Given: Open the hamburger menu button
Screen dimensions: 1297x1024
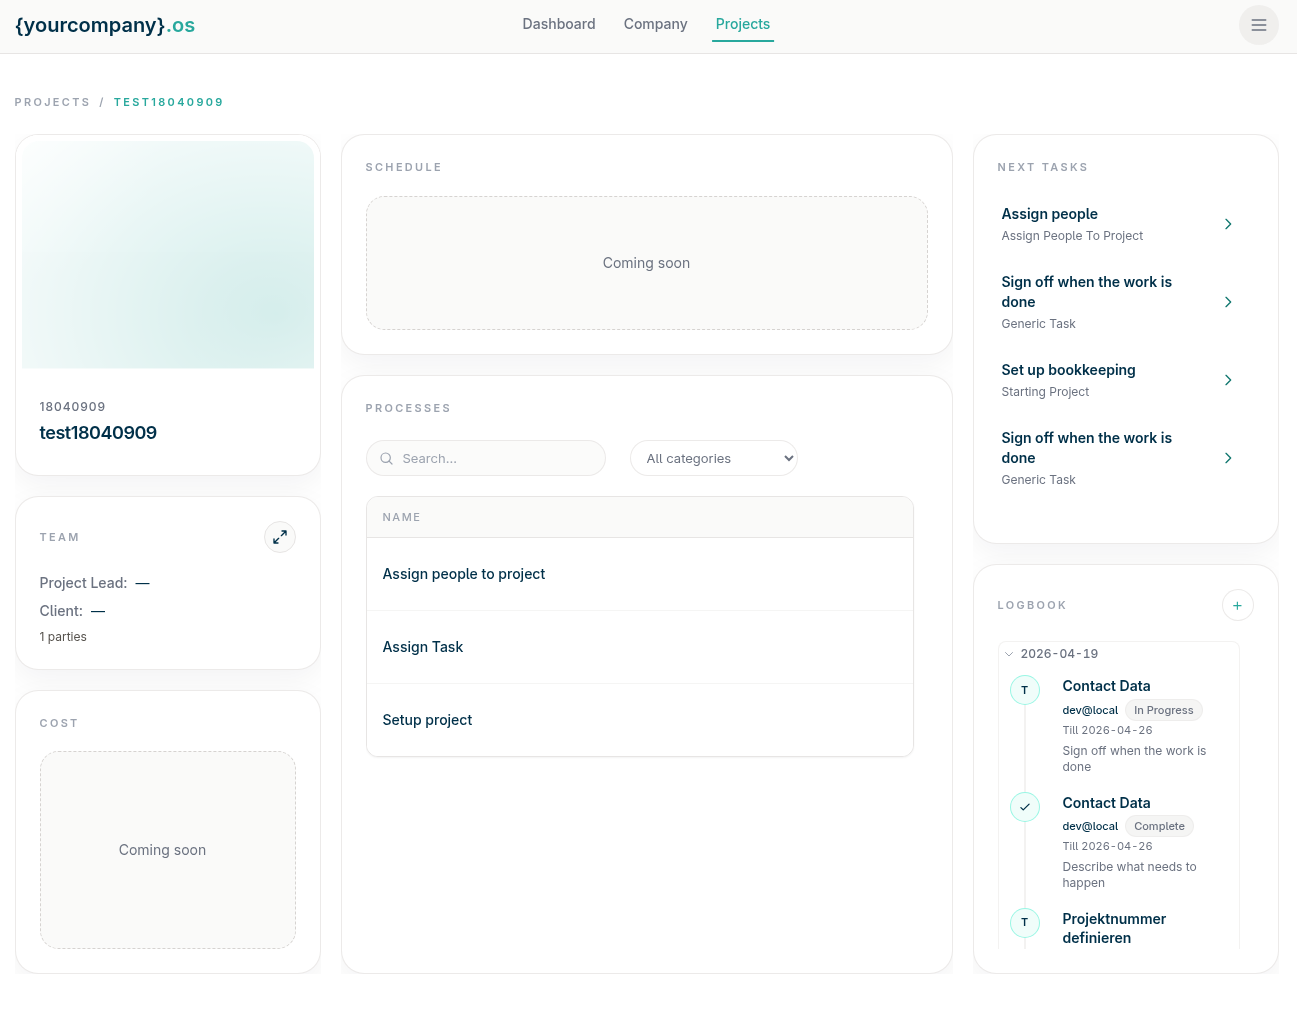Looking at the screenshot, I should pos(1258,25).
